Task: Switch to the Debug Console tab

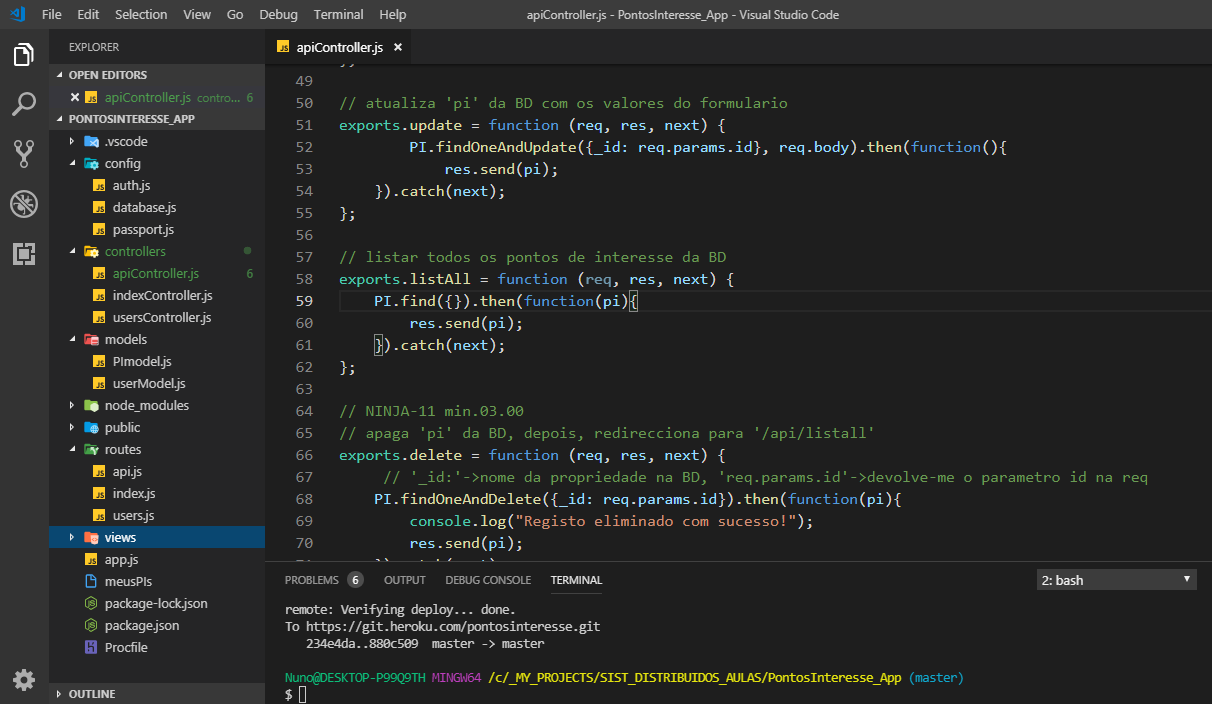Action: click(488, 580)
